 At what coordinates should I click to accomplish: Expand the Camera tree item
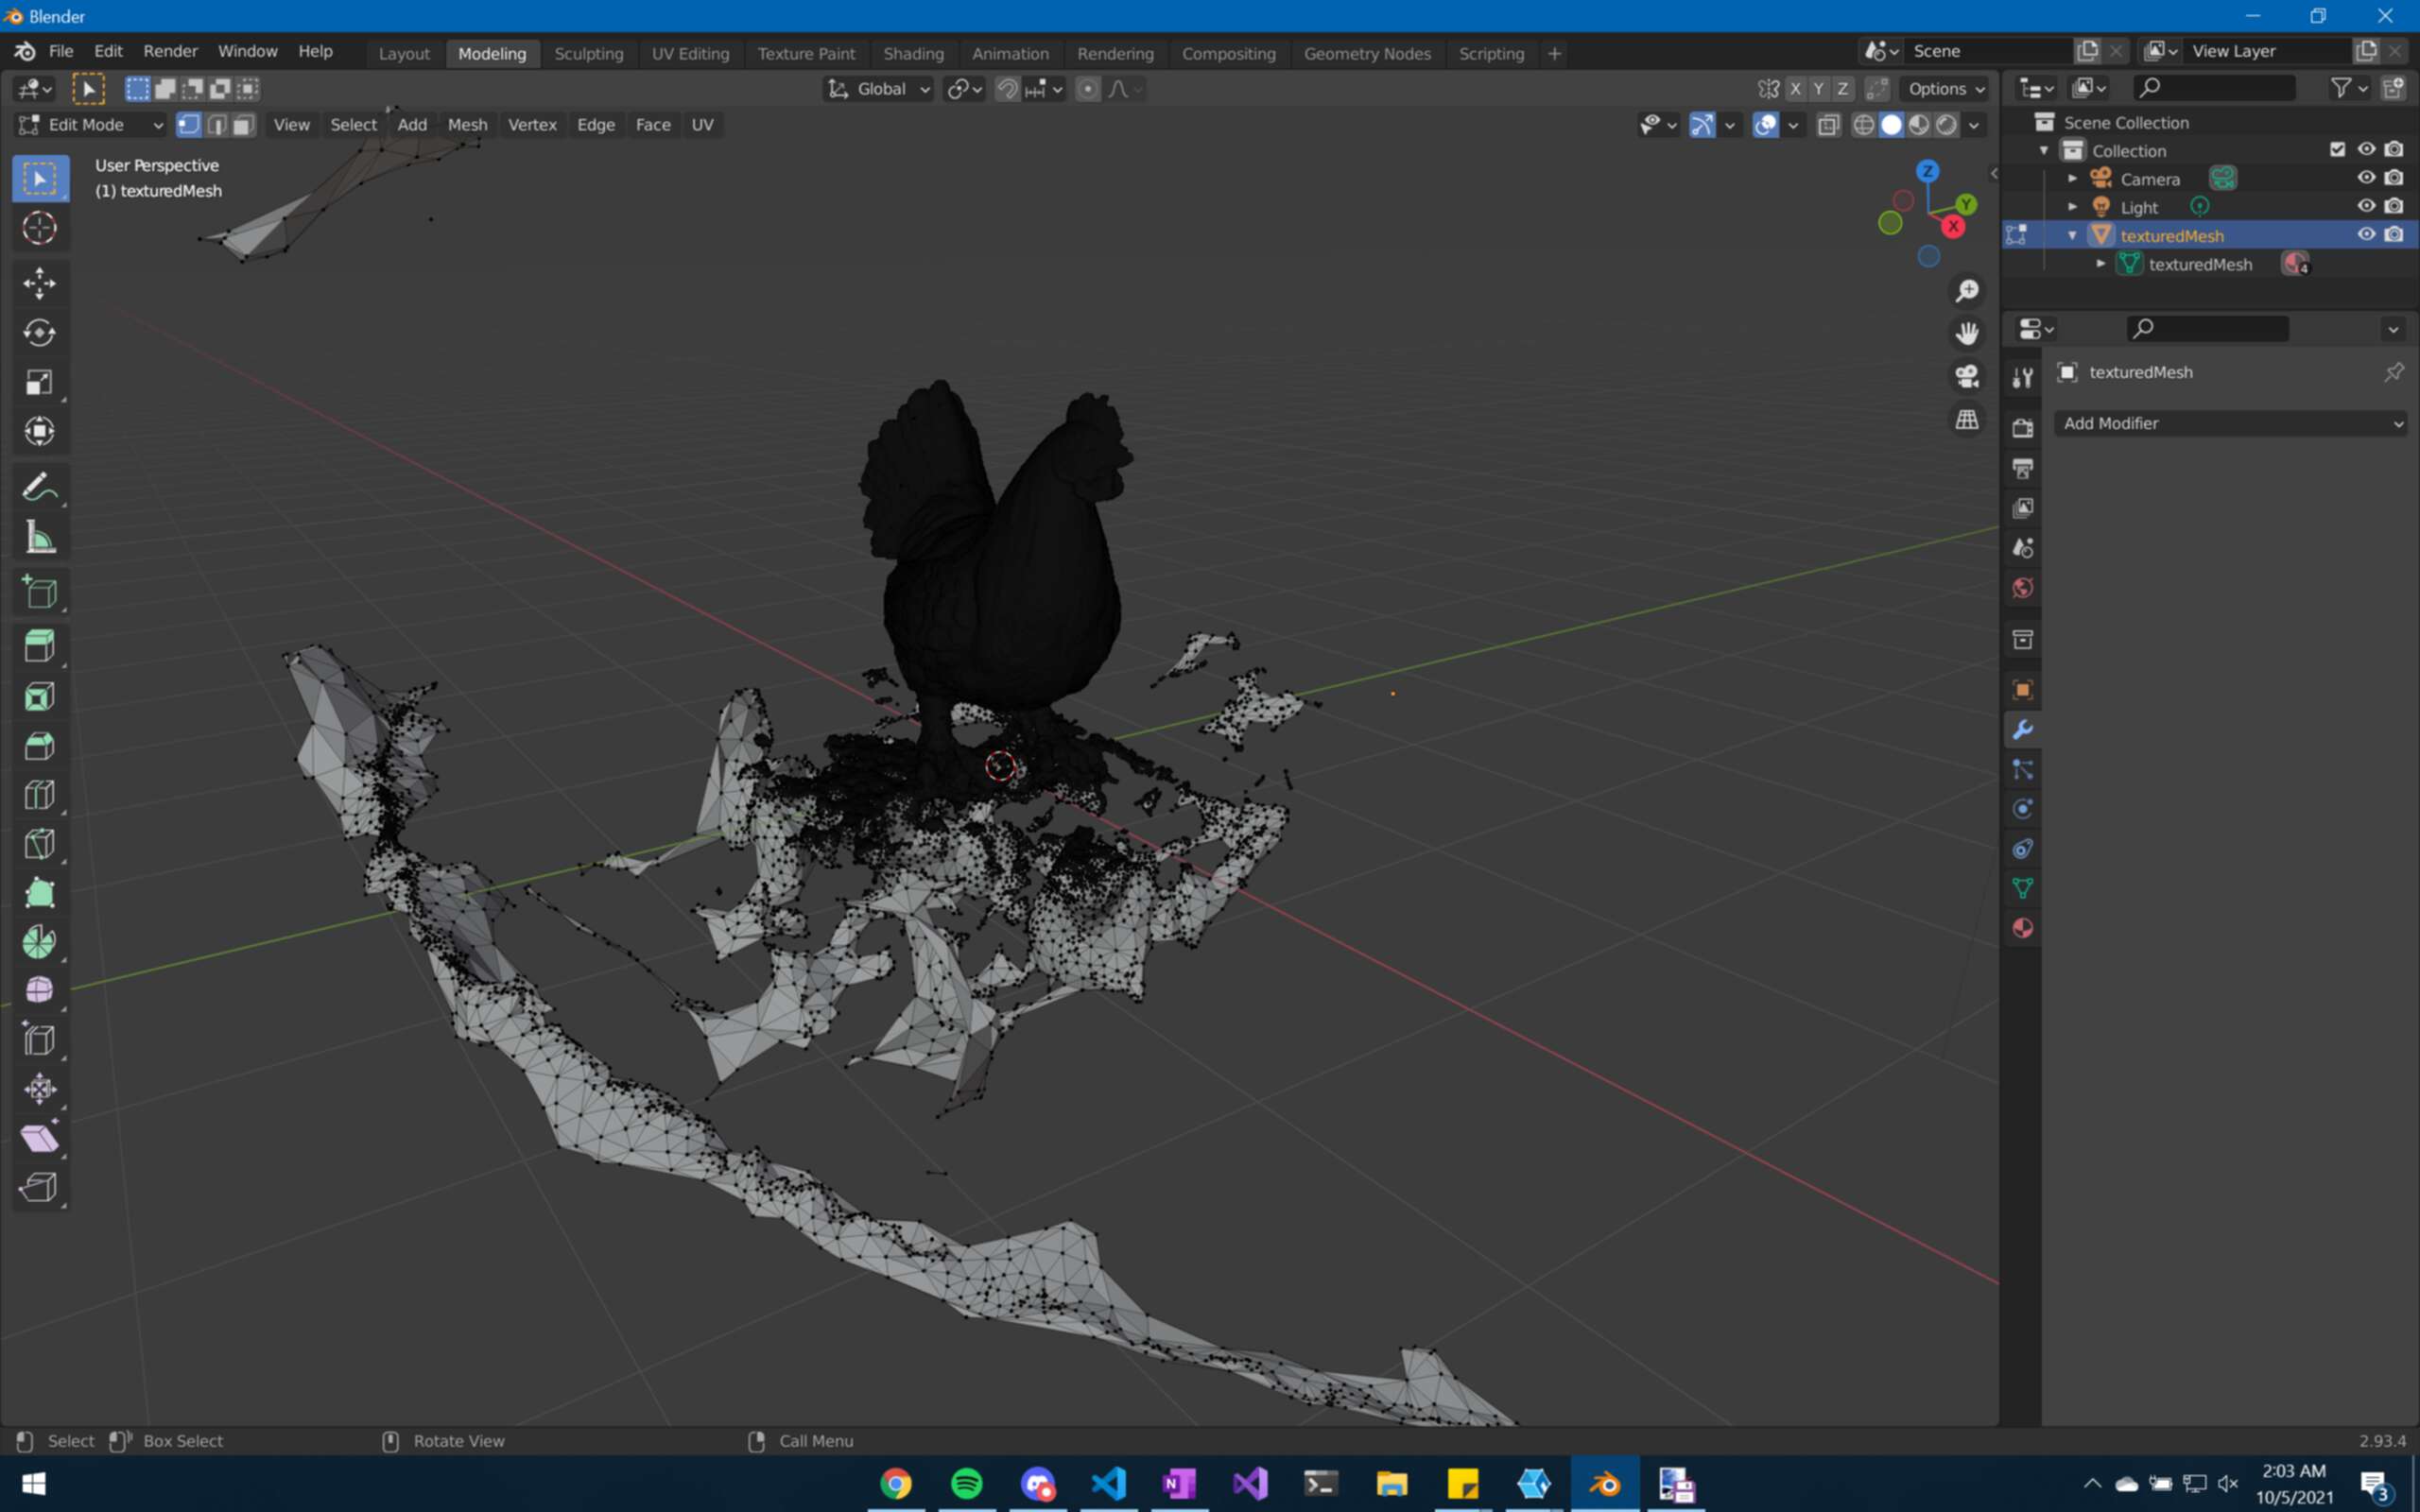coord(2072,179)
